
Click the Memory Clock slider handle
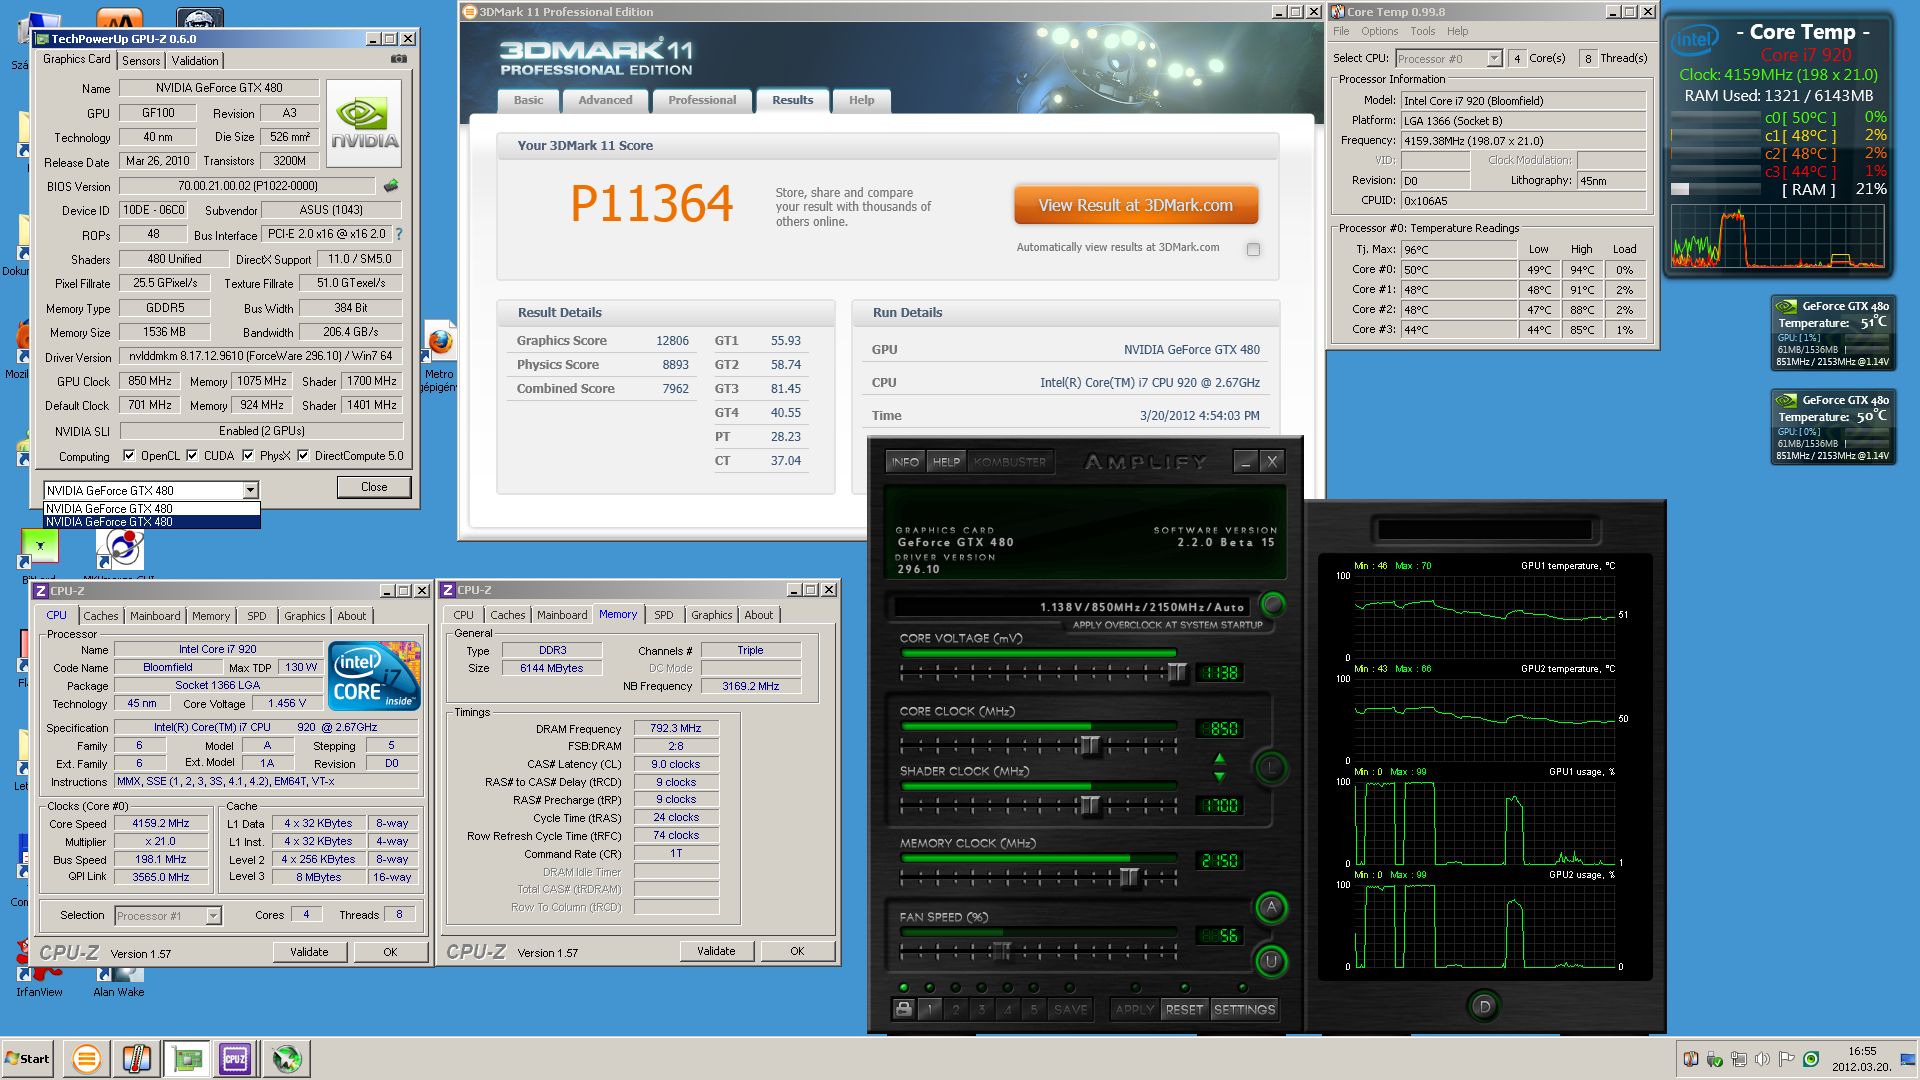(1129, 877)
